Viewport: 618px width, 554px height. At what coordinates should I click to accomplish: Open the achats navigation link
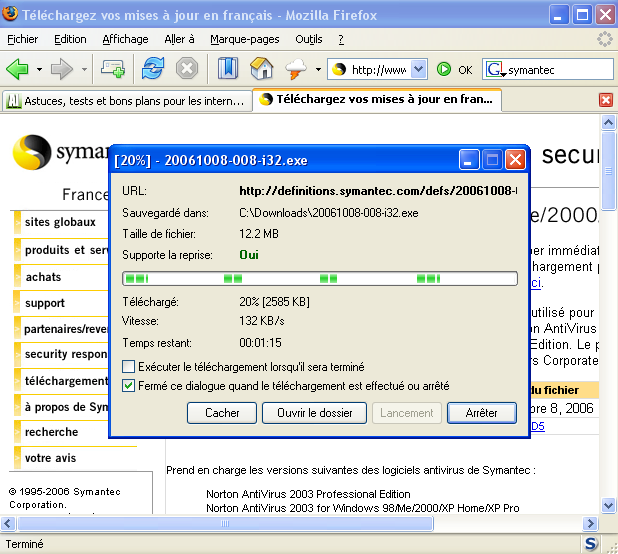click(x=43, y=277)
